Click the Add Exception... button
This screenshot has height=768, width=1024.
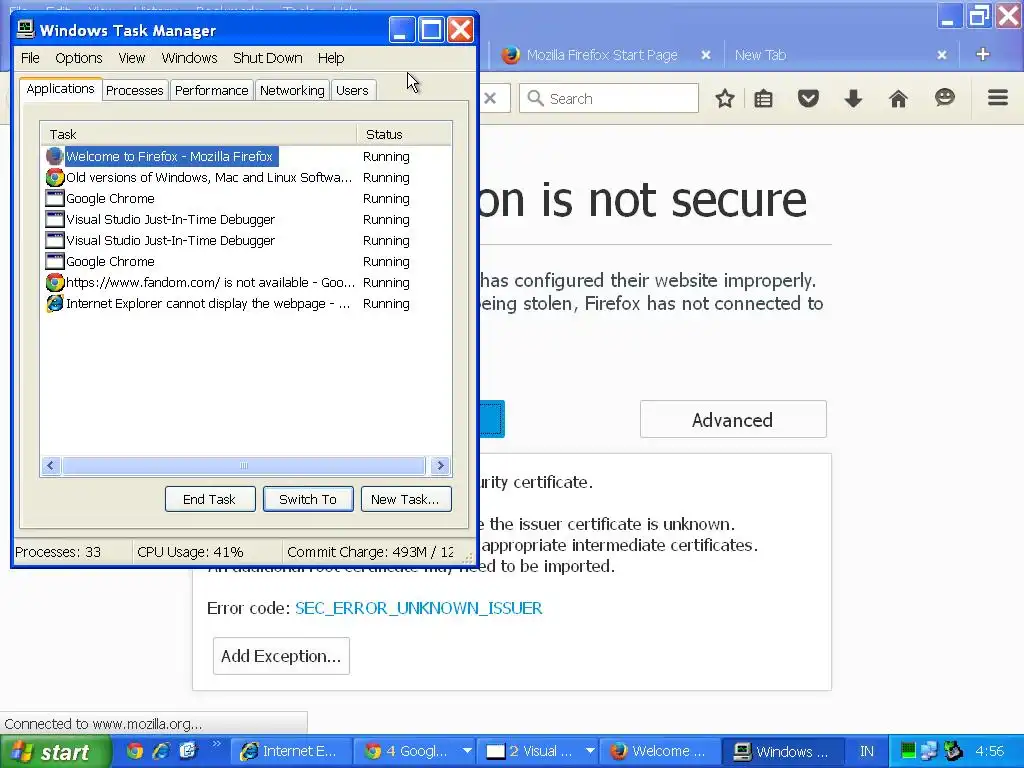click(281, 656)
